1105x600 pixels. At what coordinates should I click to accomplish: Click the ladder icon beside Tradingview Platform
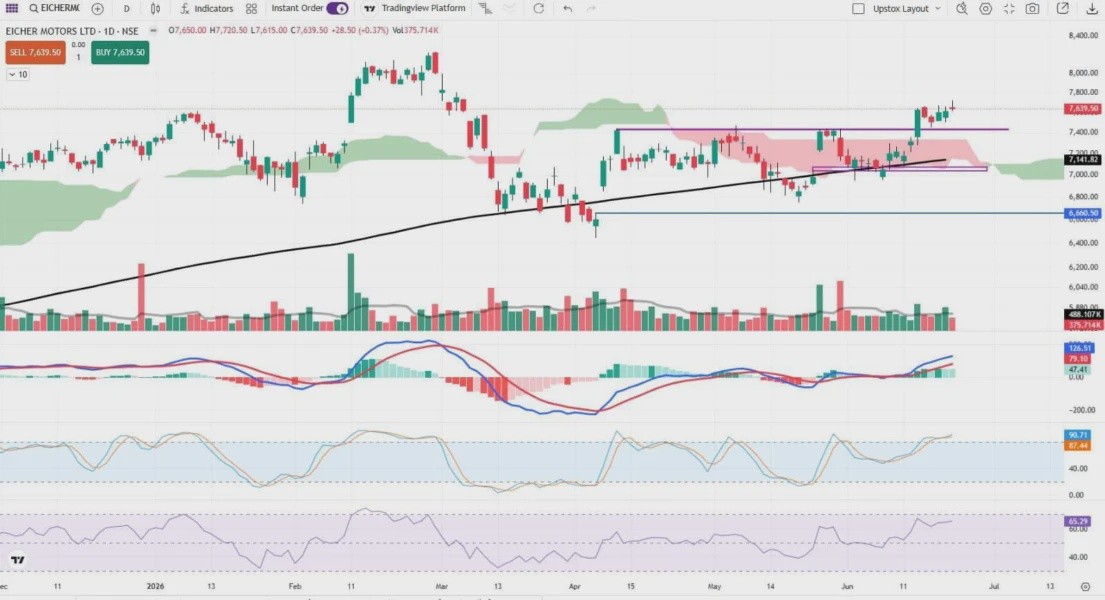(485, 8)
